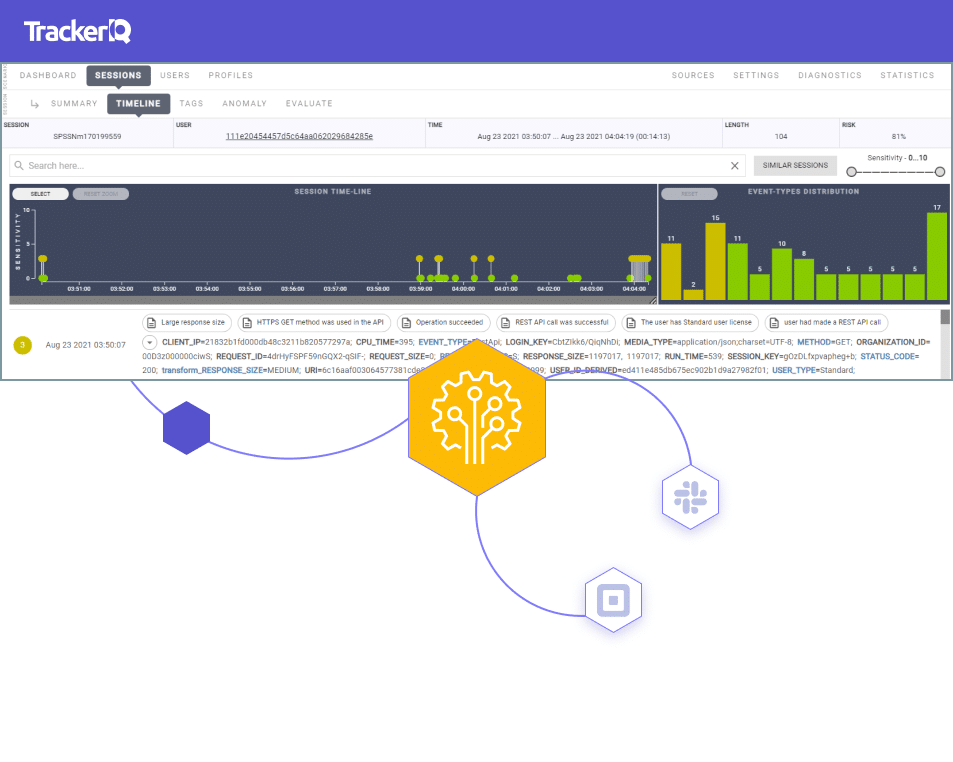Screen dimensions: 953x762
Task: Go to Settings
Action: [x=756, y=75]
